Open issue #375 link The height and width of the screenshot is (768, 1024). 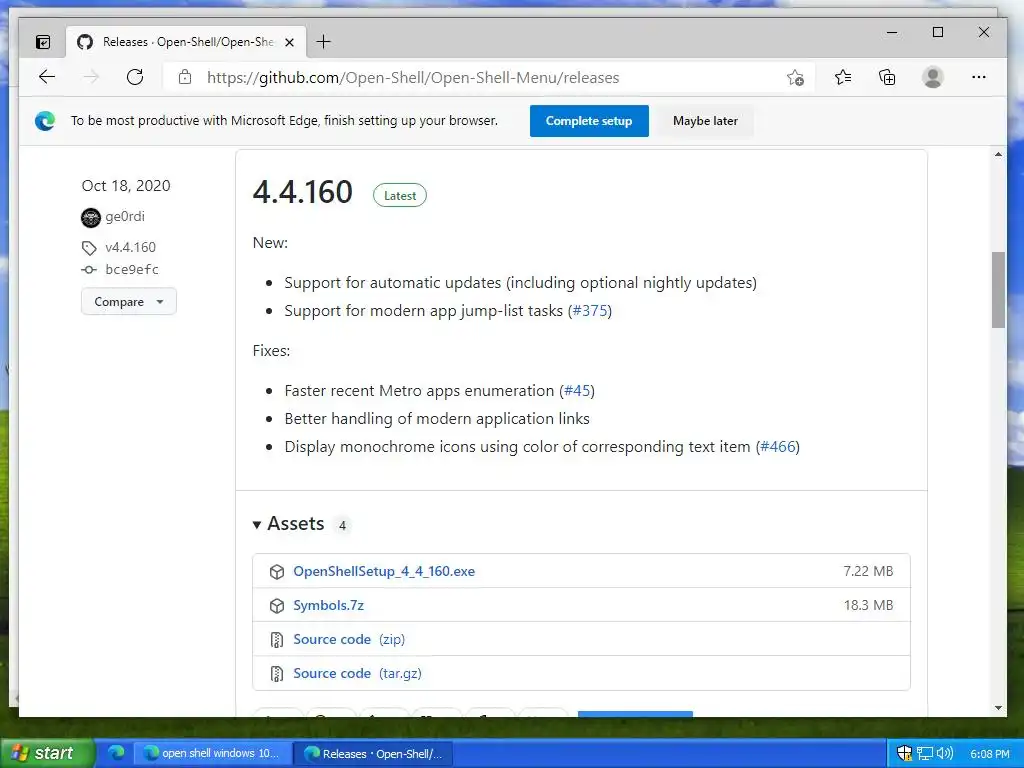point(590,311)
